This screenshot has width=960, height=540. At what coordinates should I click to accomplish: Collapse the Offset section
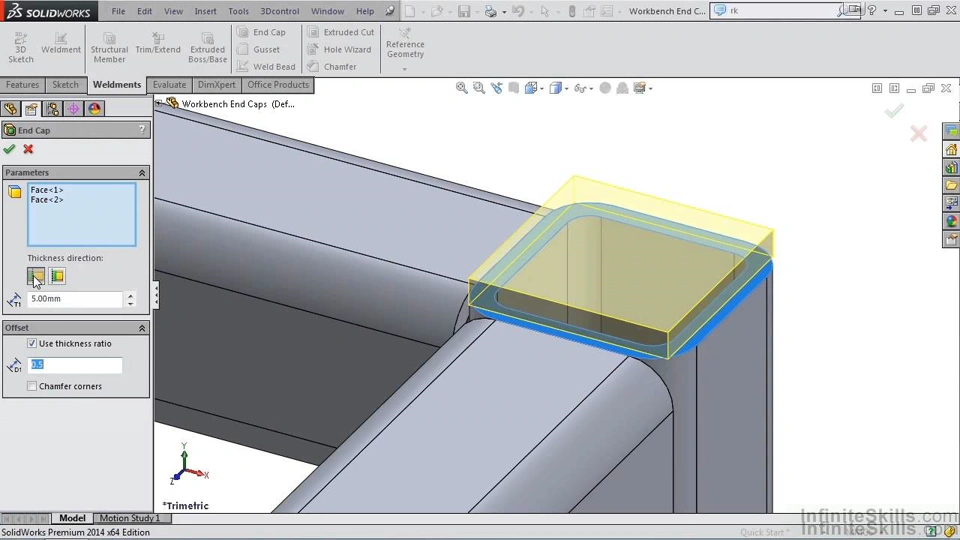point(141,328)
